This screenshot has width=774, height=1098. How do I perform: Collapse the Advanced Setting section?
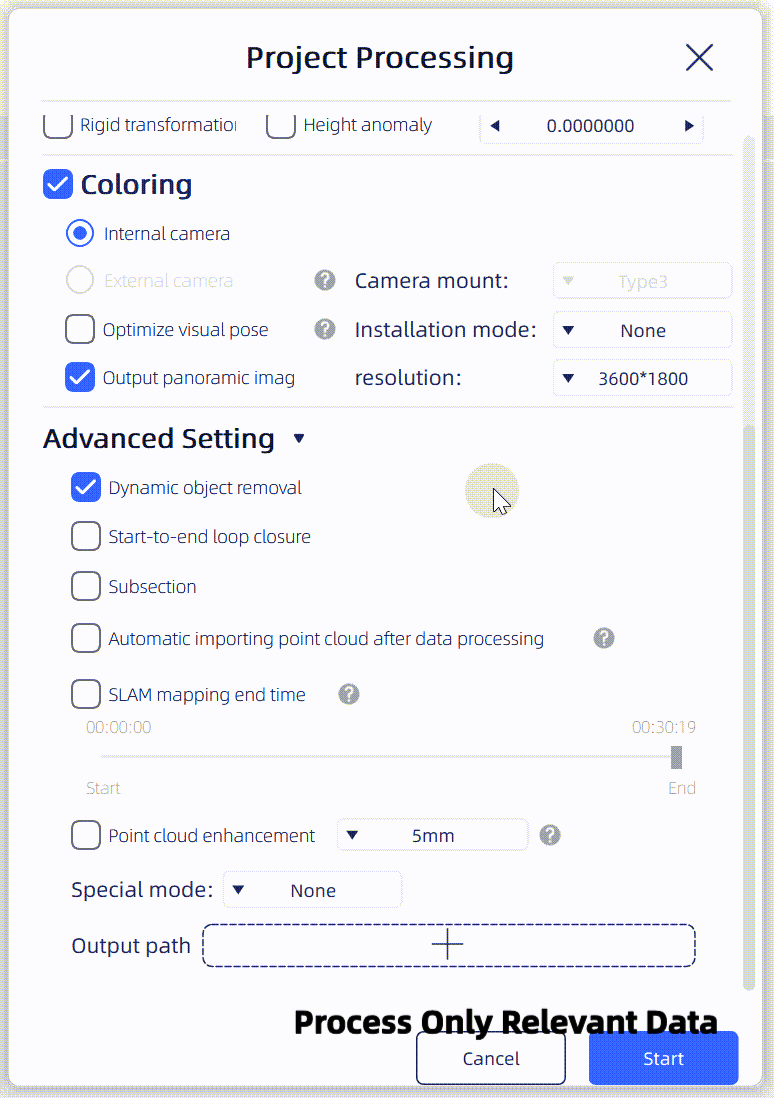coord(298,439)
